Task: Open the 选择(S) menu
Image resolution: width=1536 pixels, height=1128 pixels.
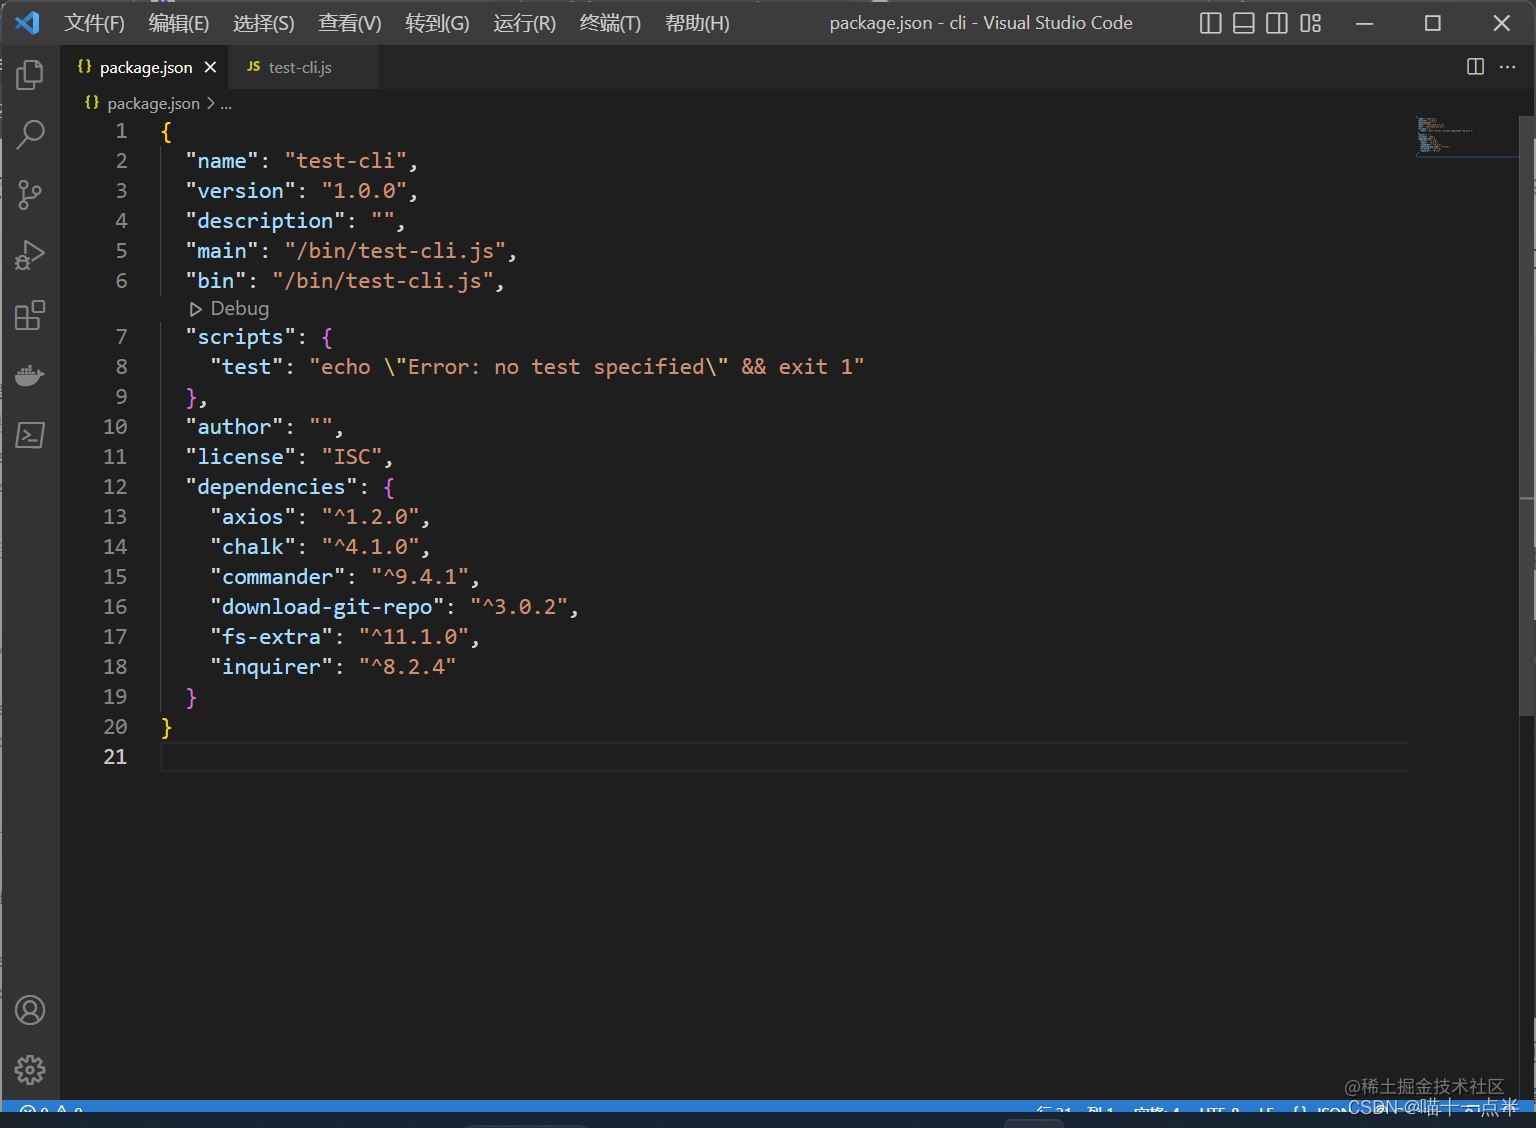Action: [264, 23]
